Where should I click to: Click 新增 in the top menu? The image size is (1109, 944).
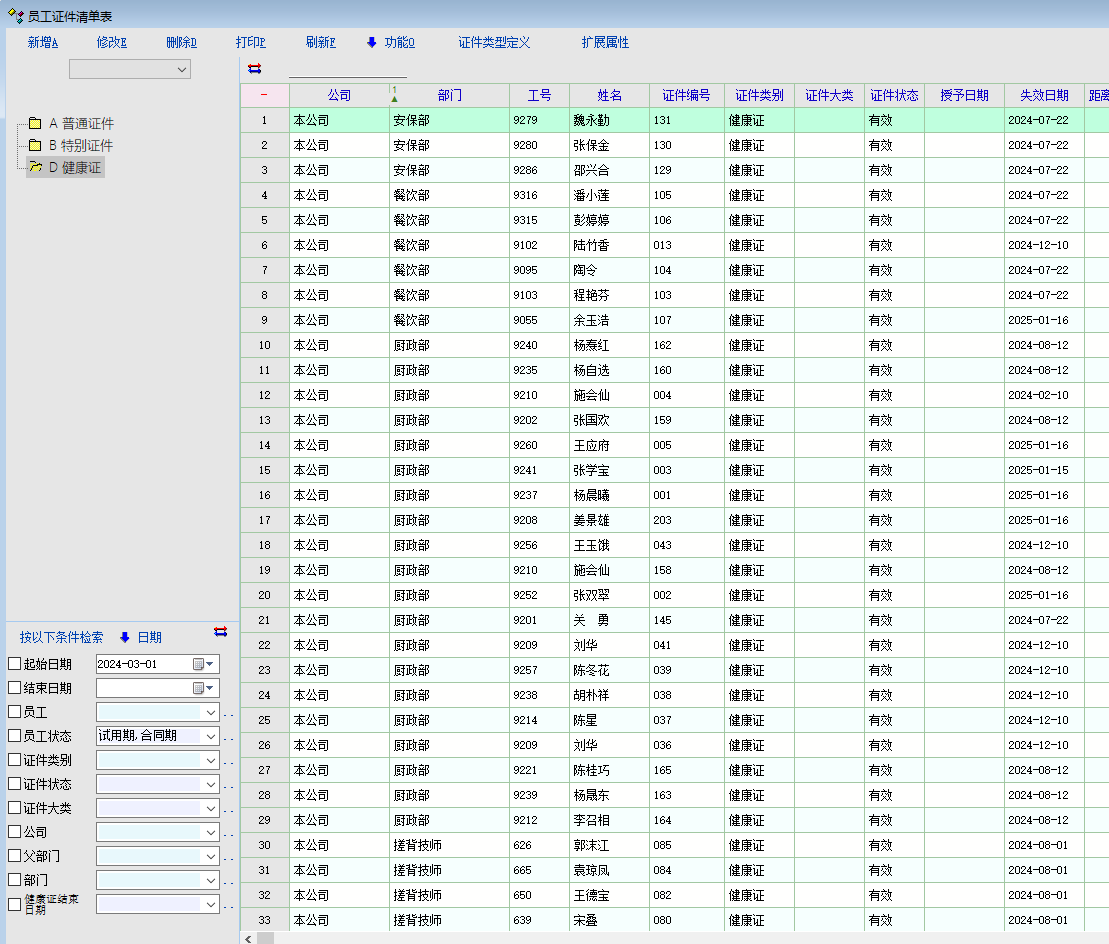click(42, 42)
